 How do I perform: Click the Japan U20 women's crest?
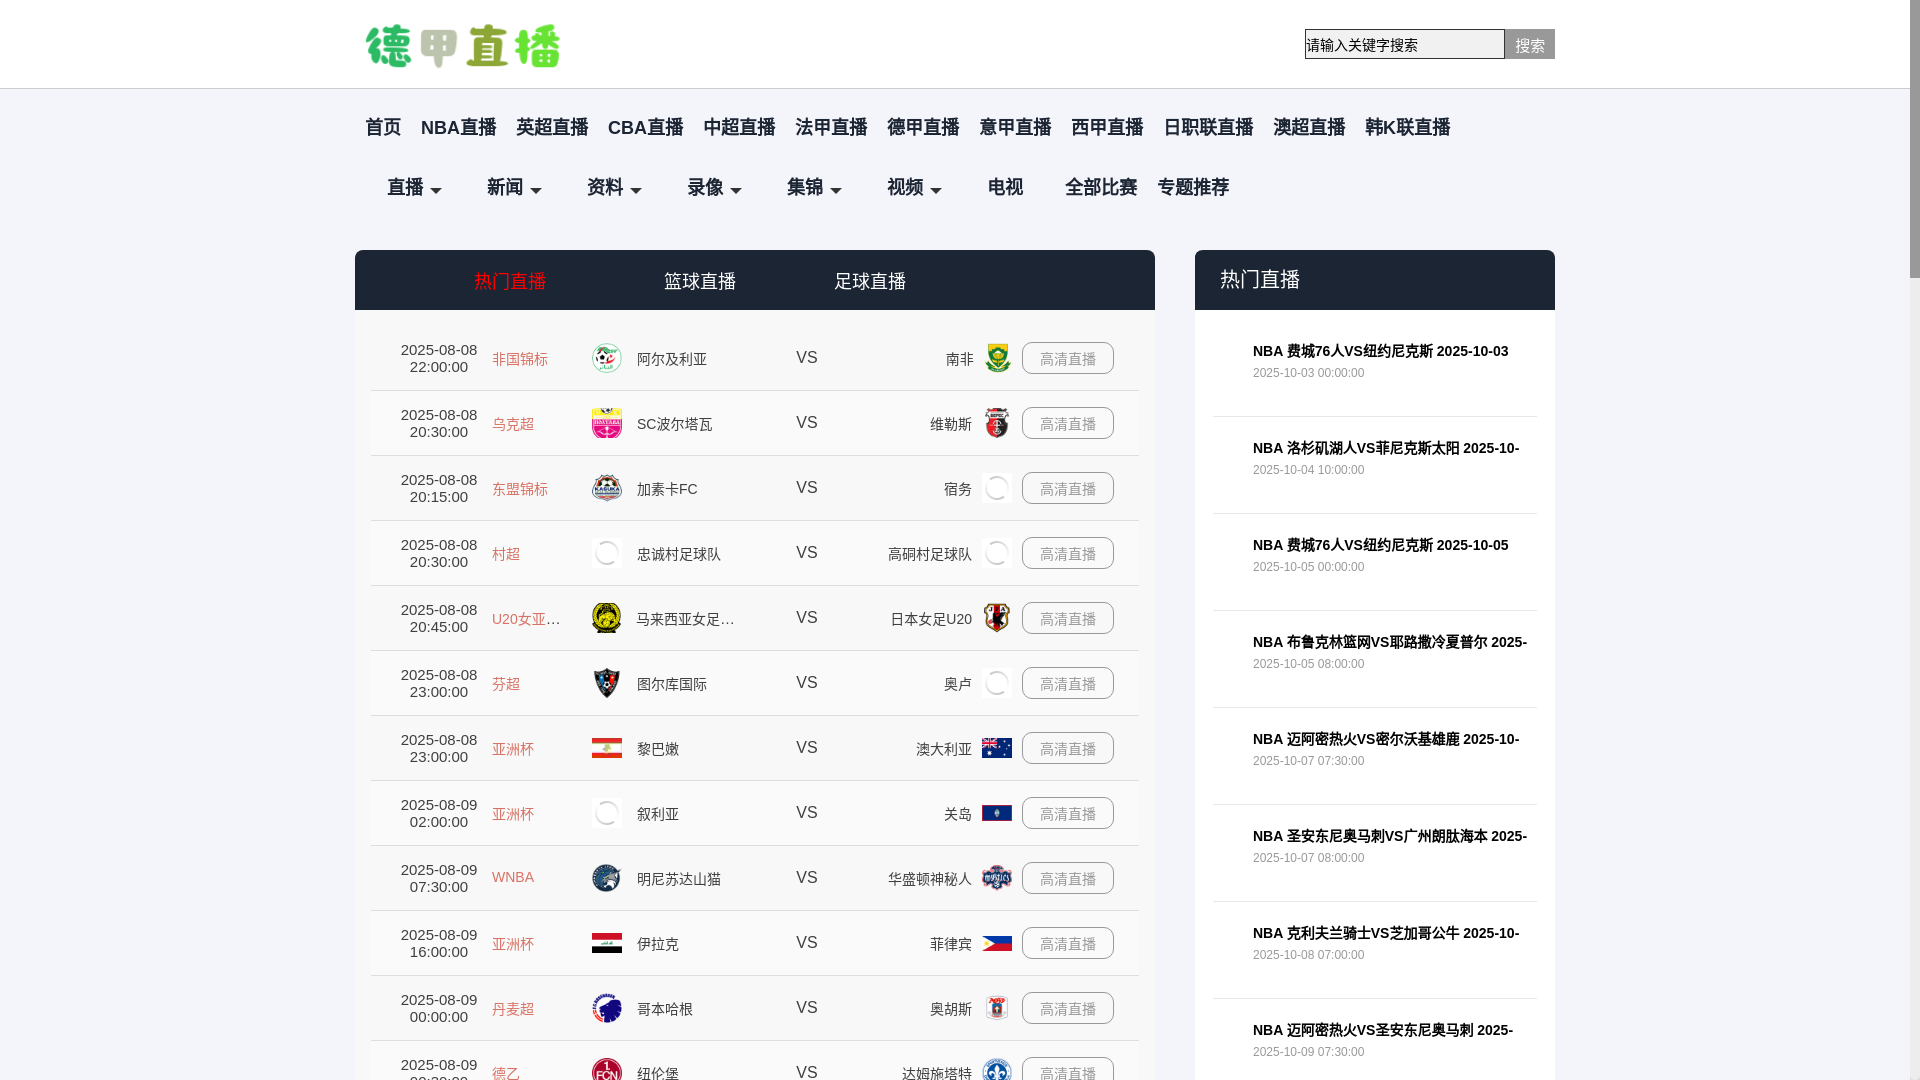click(997, 618)
